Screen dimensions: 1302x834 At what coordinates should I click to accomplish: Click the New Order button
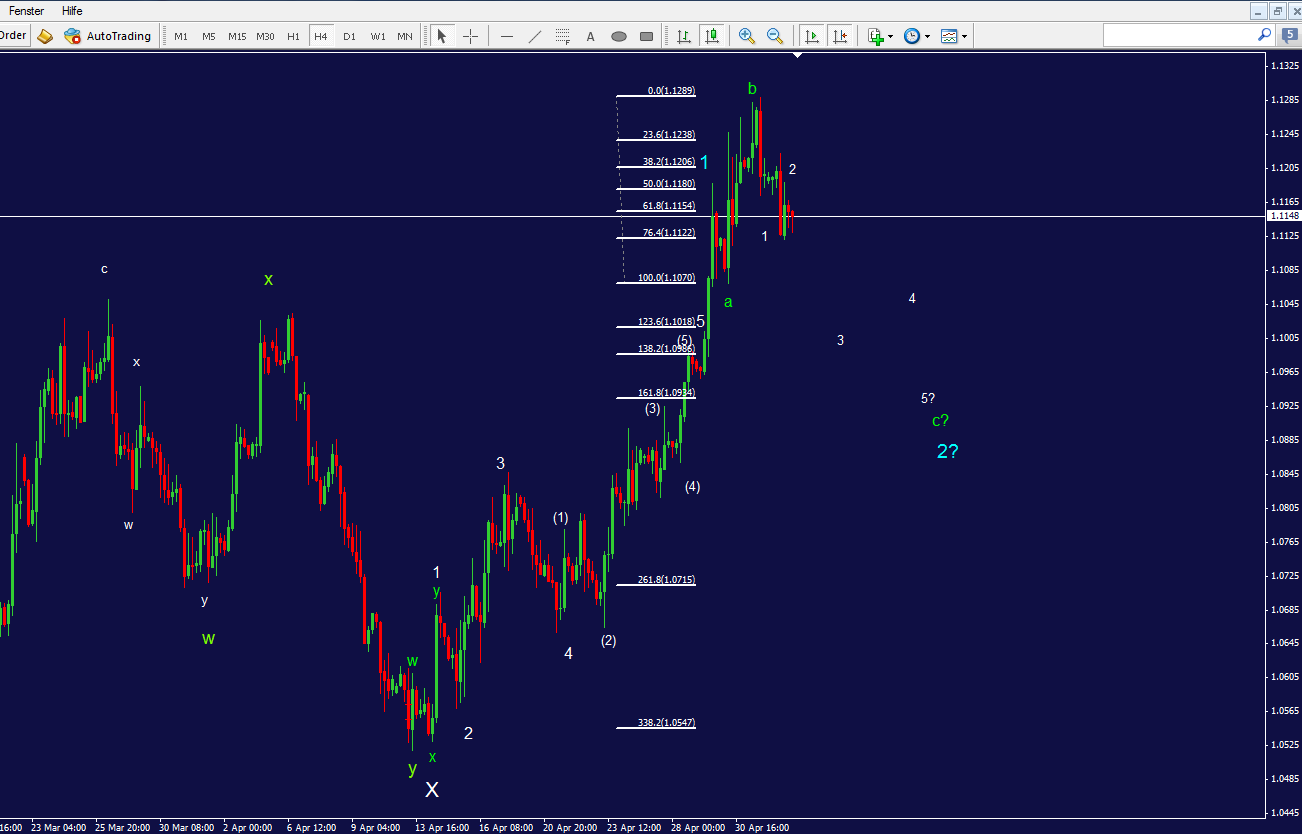coord(14,36)
